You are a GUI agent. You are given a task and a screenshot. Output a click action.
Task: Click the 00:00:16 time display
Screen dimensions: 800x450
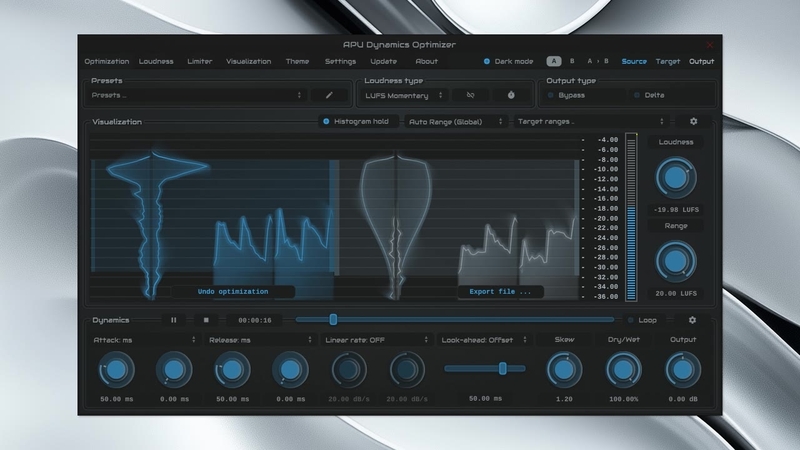click(255, 320)
